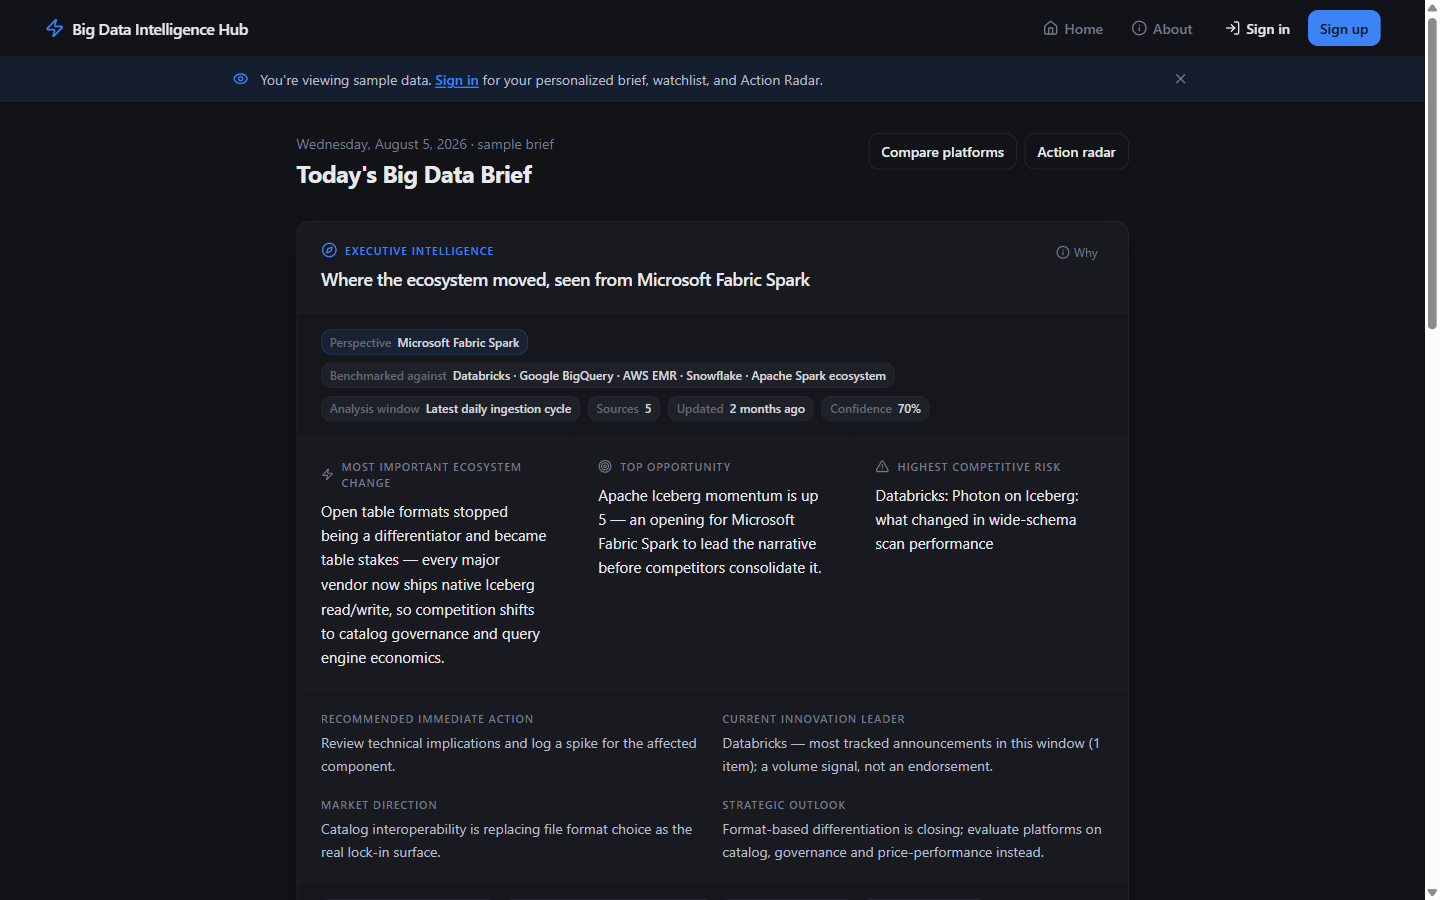Click the warning triangle beside Highest Competitive Risk
The height and width of the screenshot is (900, 1440).
tap(882, 467)
